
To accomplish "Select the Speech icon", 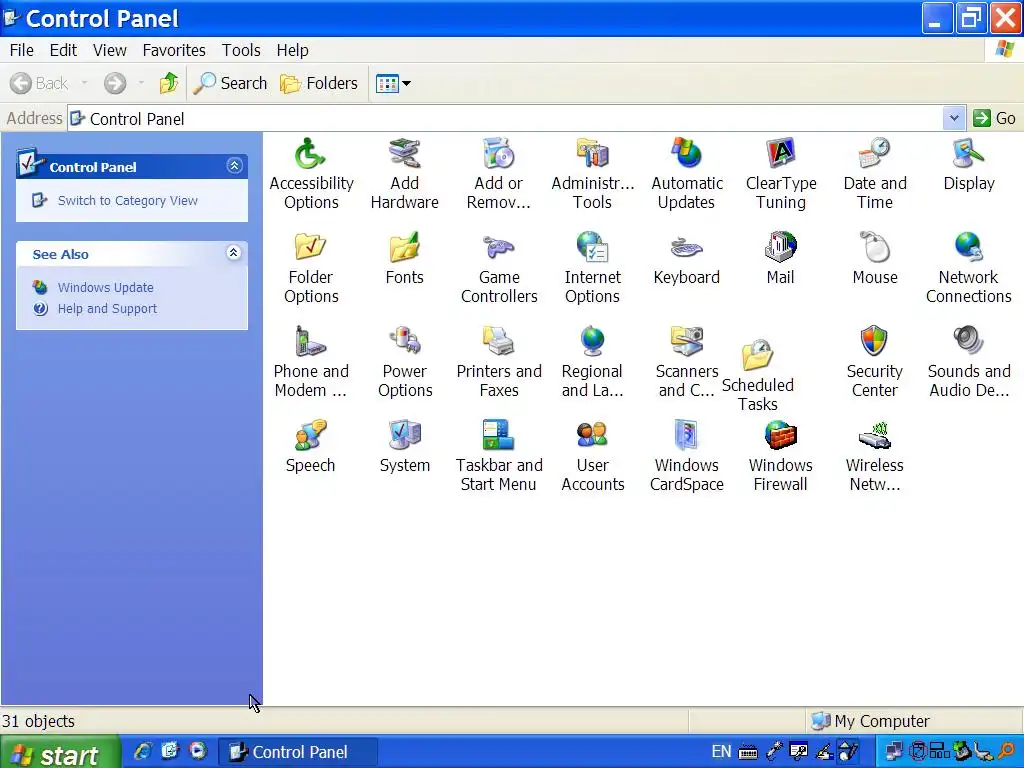I will tap(311, 436).
